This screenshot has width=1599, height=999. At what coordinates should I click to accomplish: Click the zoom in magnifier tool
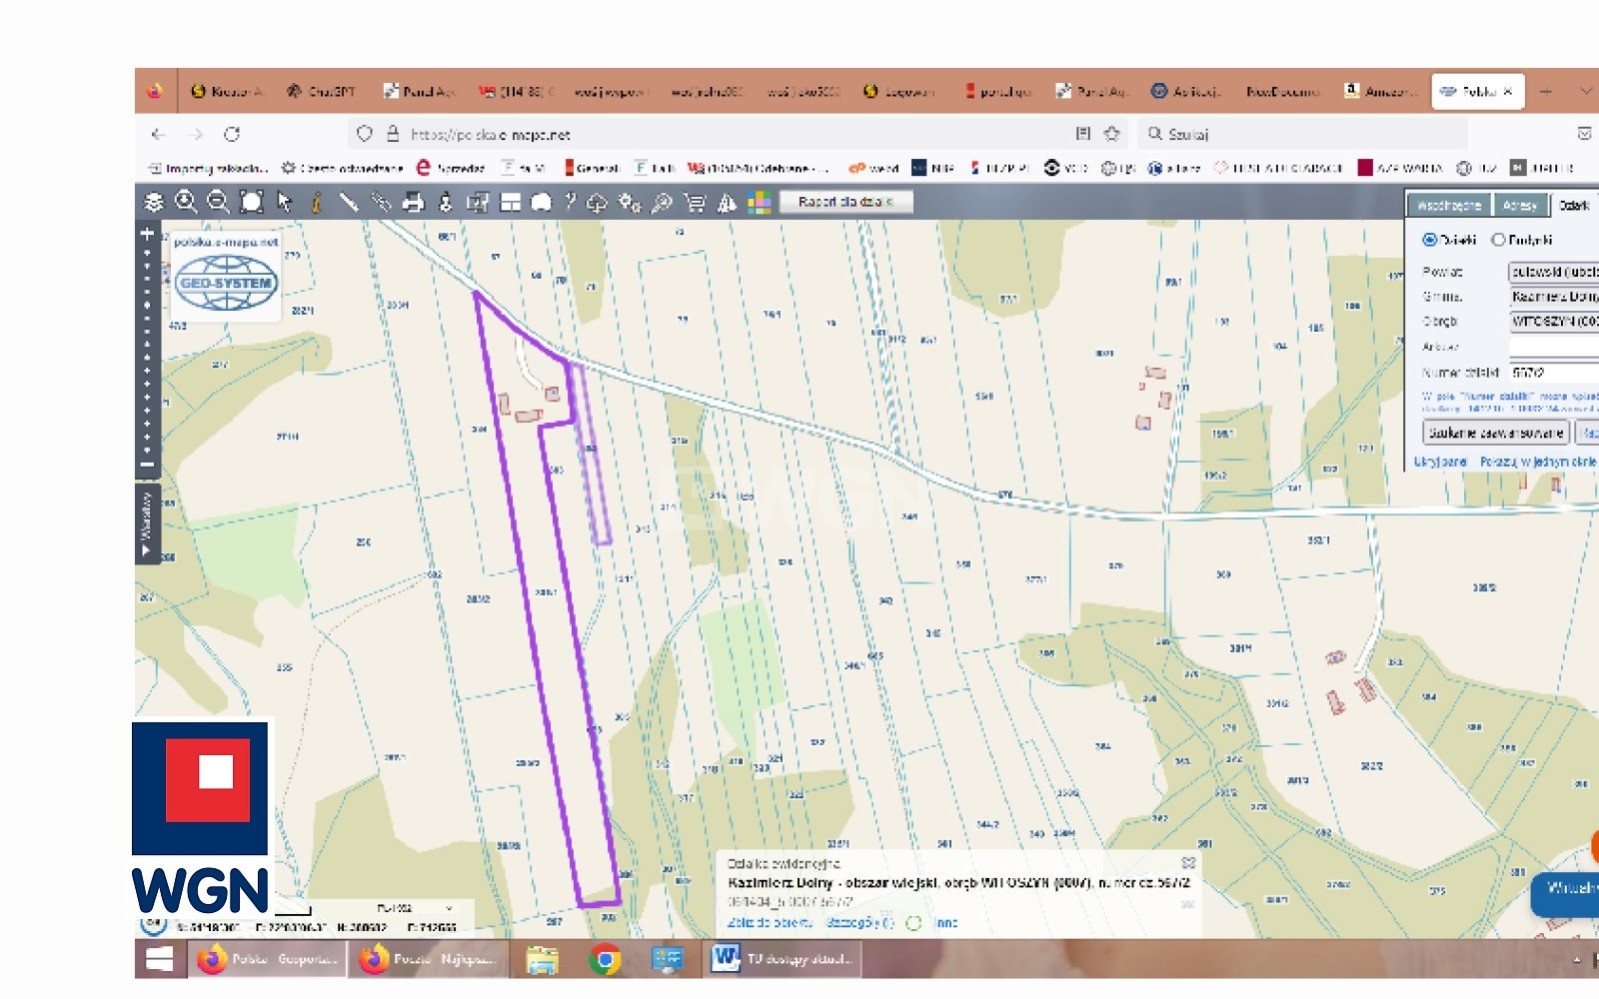point(186,202)
